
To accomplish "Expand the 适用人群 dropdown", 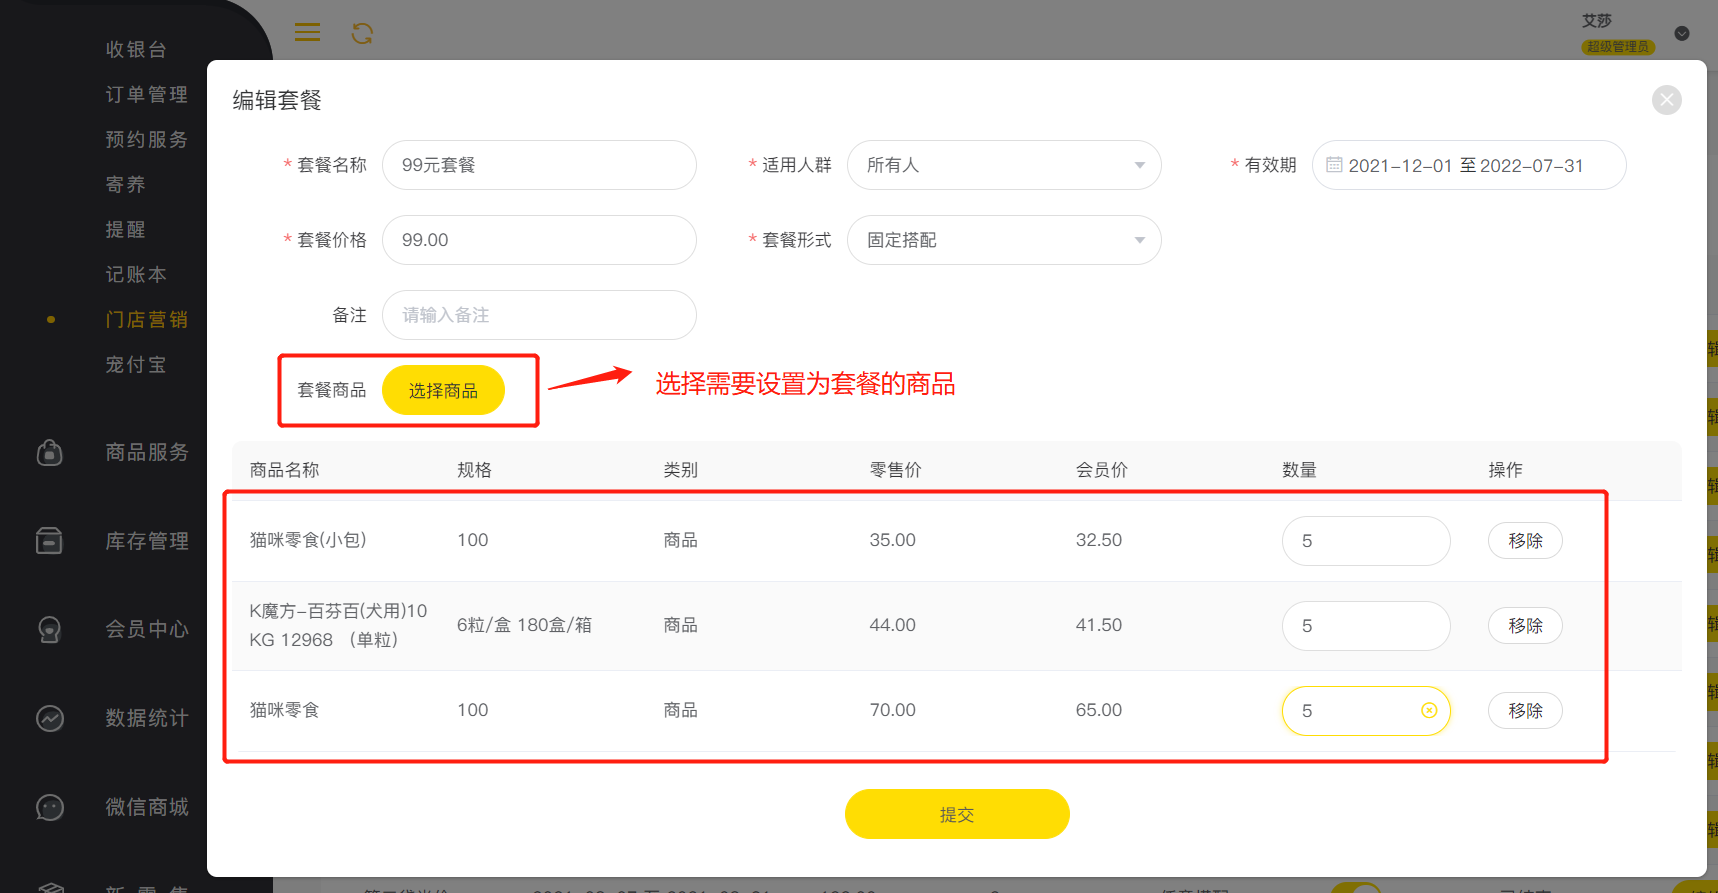I will coord(1004,165).
